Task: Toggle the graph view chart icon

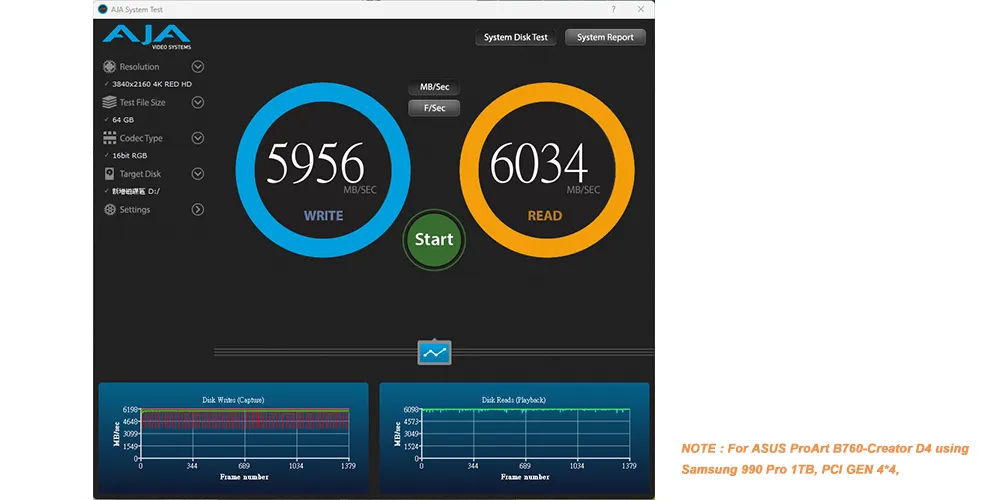Action: pos(434,353)
